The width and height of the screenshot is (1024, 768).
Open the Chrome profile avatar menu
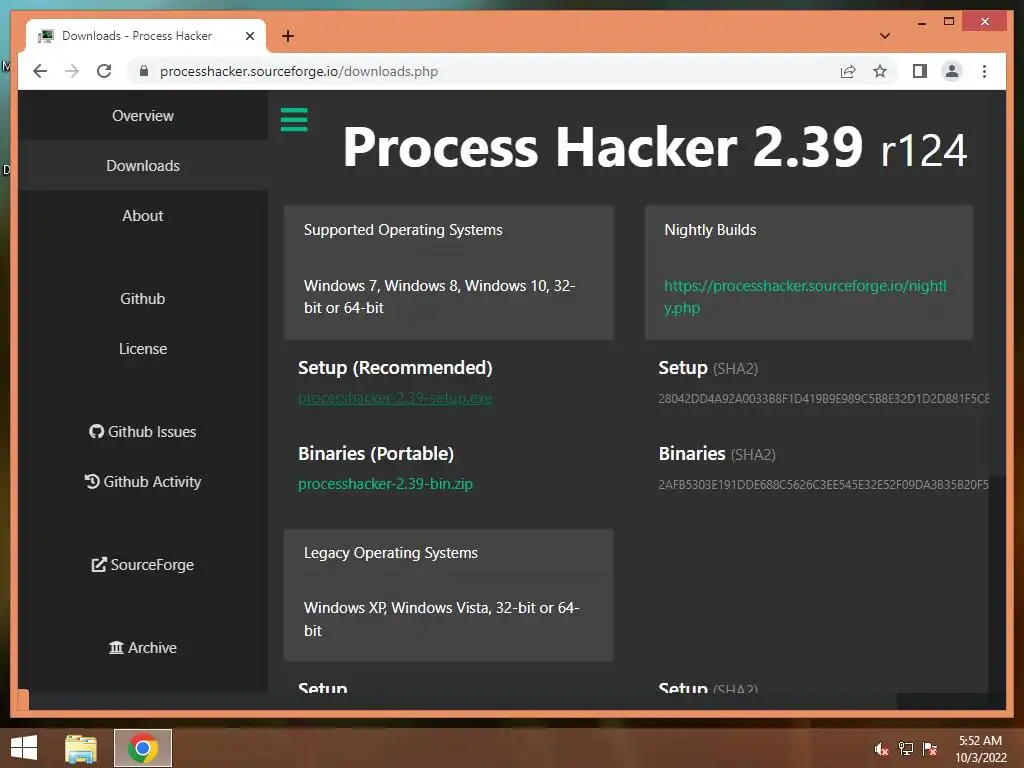click(x=952, y=71)
